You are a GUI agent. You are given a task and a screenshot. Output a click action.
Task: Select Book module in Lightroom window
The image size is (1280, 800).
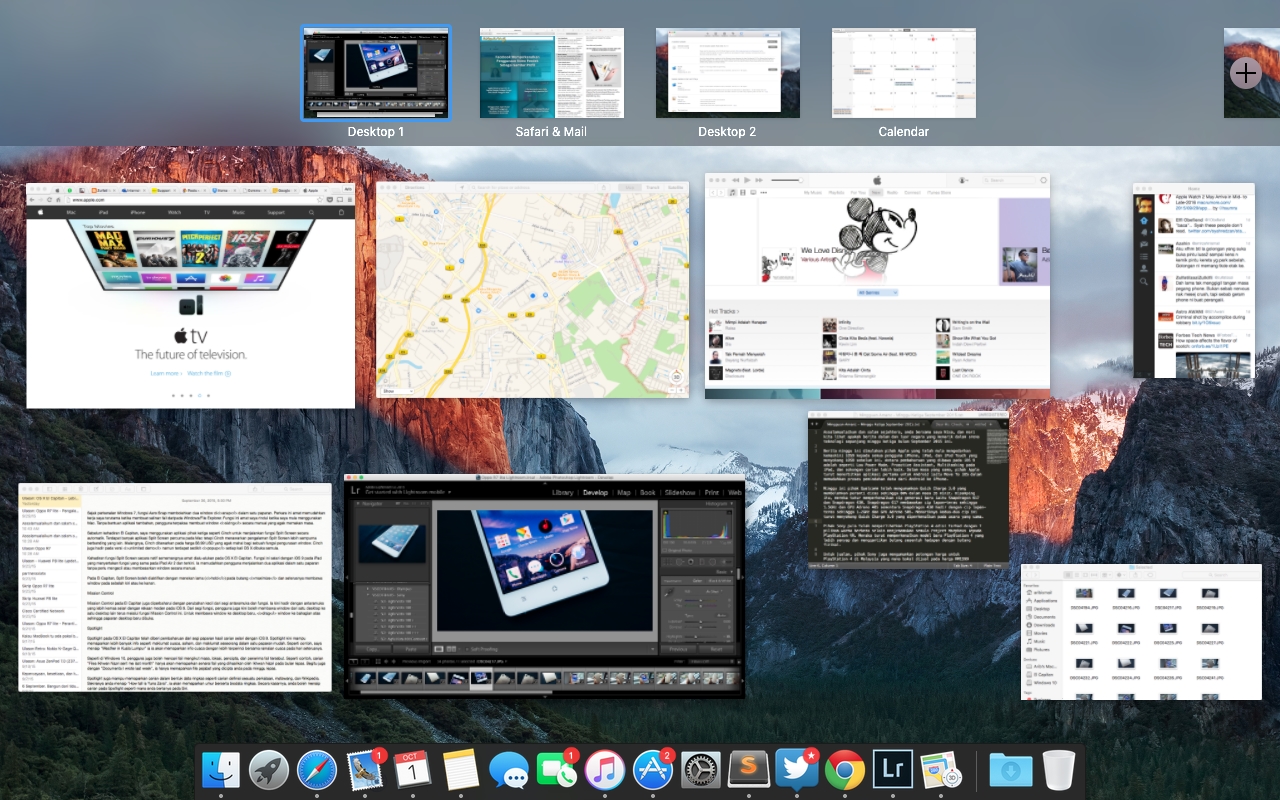648,493
